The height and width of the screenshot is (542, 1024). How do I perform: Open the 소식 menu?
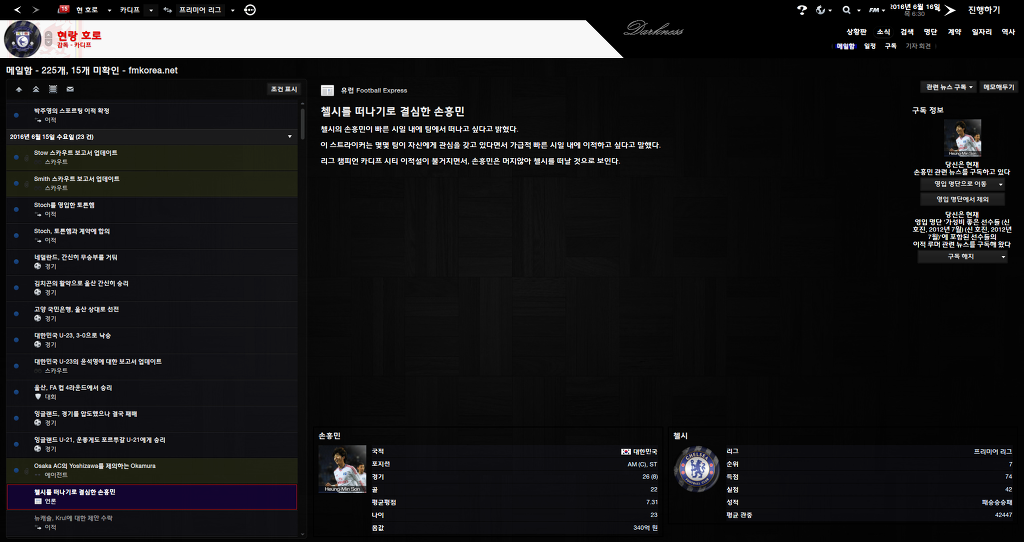click(884, 31)
